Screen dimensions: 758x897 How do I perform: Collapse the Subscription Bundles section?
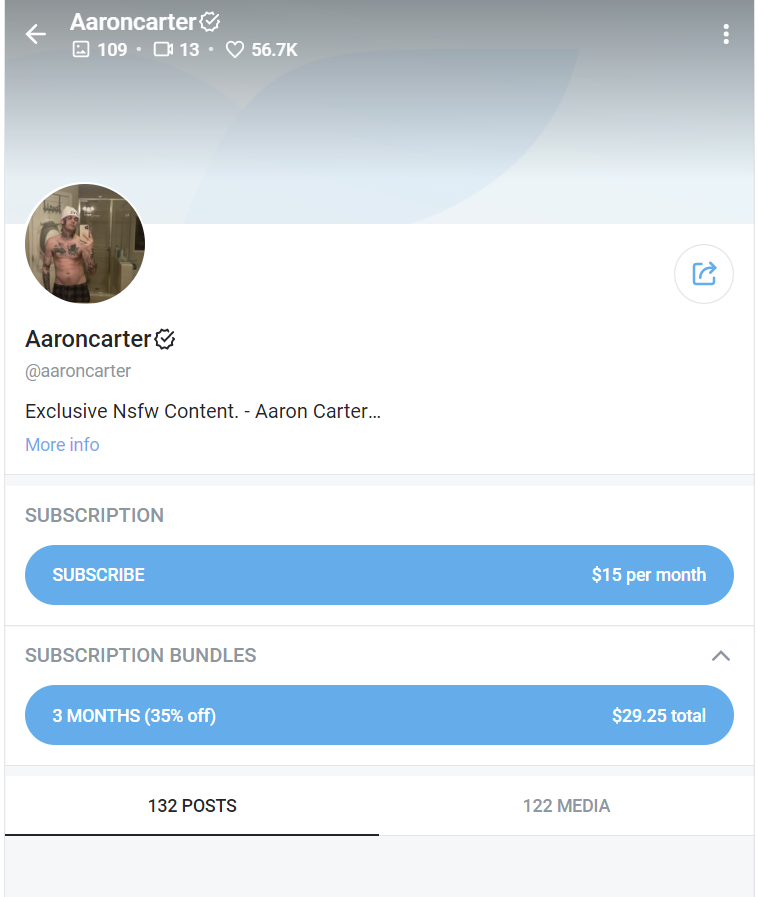pyautogui.click(x=720, y=656)
